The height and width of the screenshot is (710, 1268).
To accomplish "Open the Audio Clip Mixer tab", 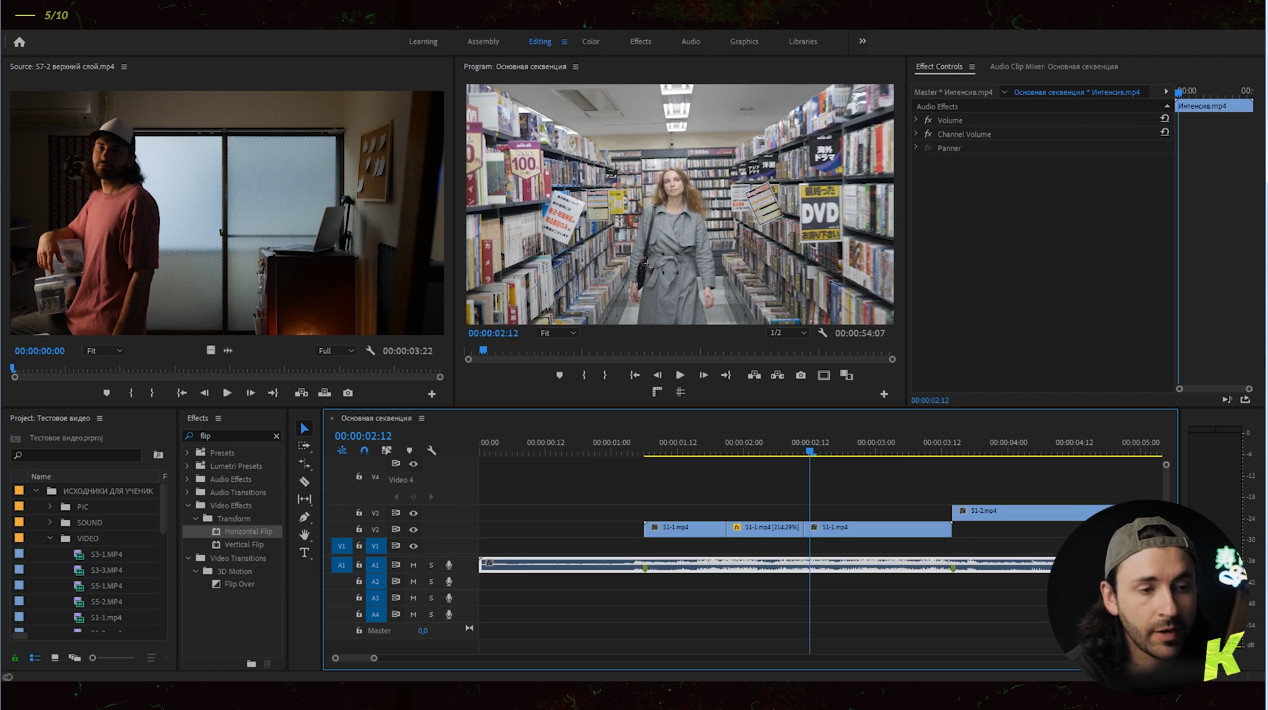I will coord(1053,67).
